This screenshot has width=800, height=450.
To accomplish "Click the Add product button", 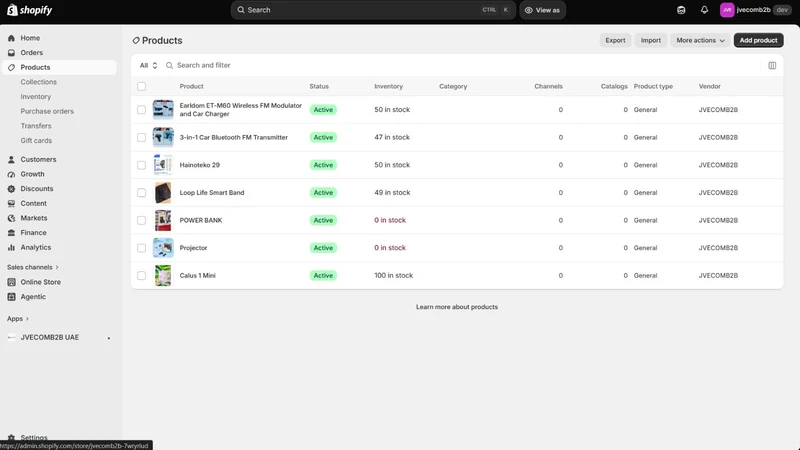I will 758,40.
